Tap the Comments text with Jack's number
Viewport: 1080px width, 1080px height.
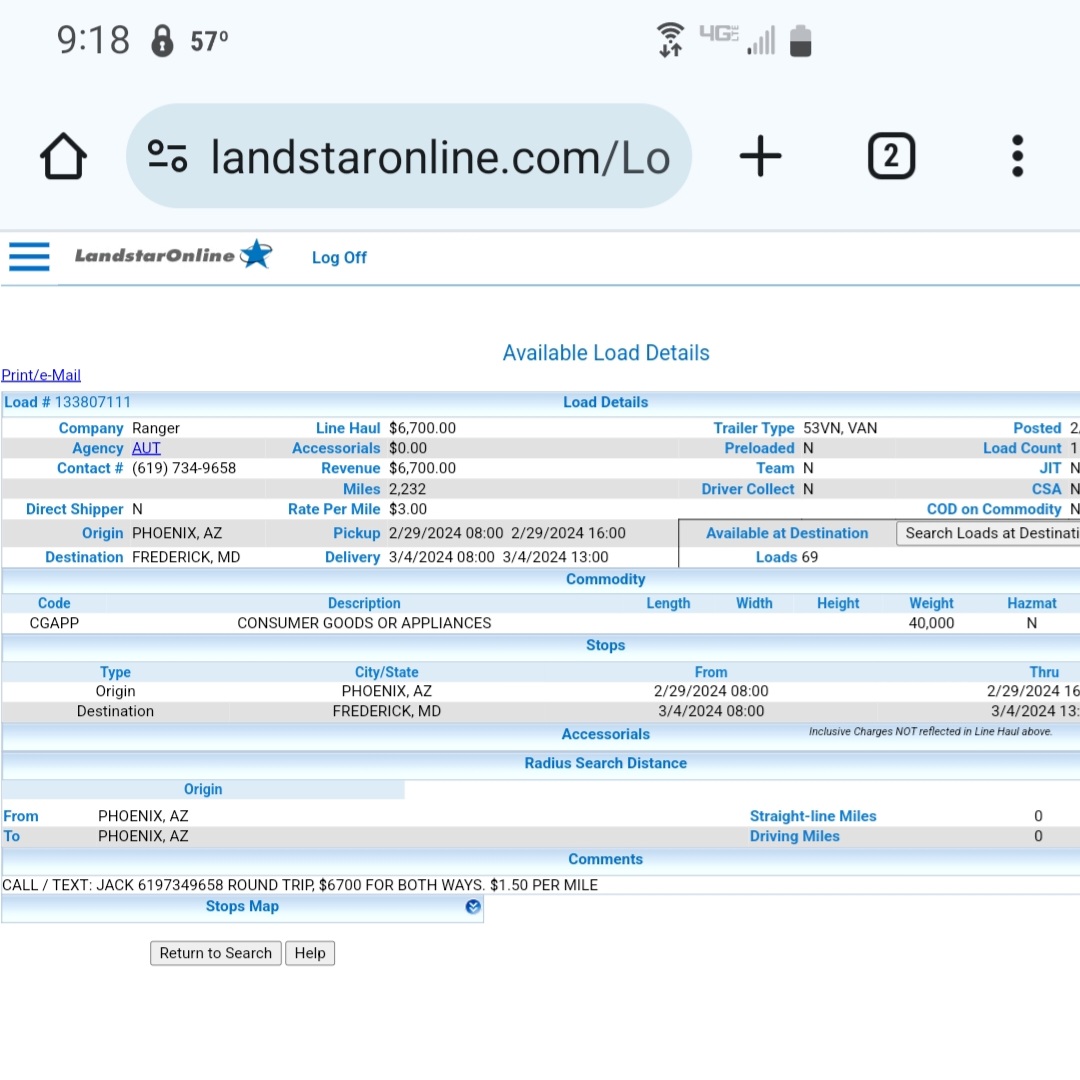point(300,885)
